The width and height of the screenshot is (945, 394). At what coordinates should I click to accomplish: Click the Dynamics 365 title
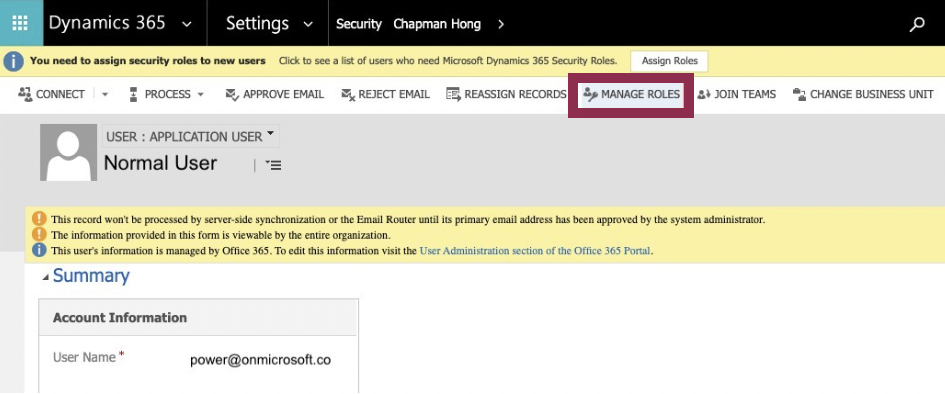tap(107, 23)
